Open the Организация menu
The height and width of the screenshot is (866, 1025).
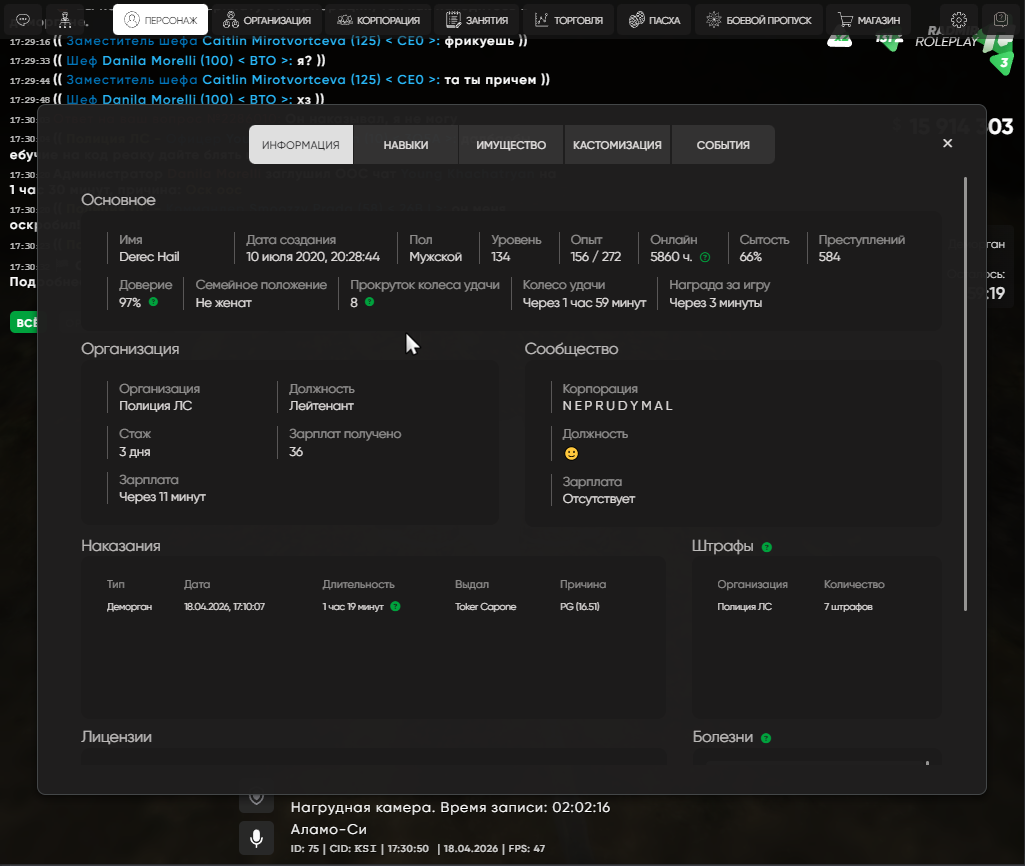coord(267,20)
